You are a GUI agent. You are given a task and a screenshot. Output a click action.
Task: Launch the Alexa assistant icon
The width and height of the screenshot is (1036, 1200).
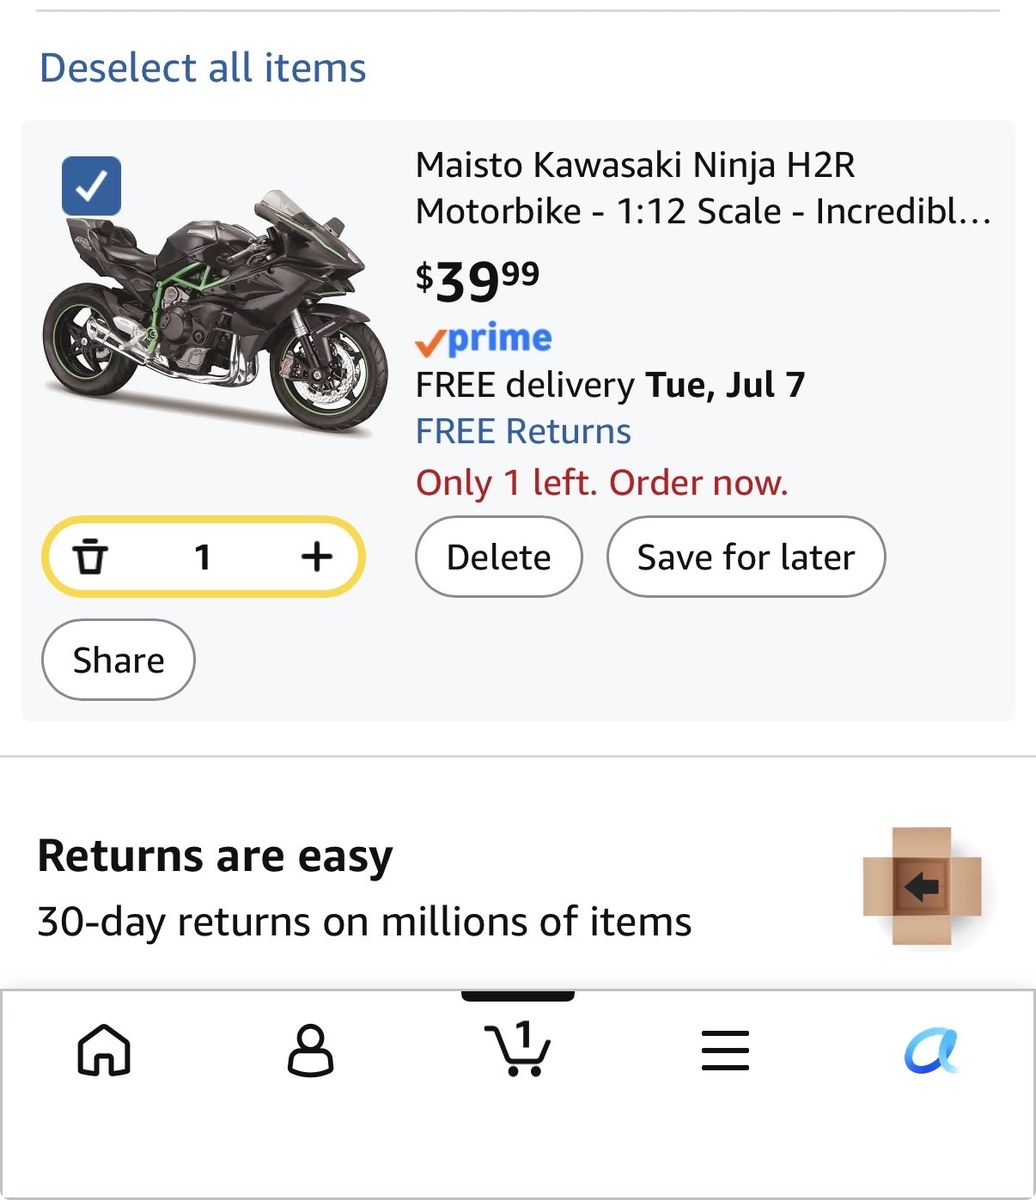[x=931, y=1051]
